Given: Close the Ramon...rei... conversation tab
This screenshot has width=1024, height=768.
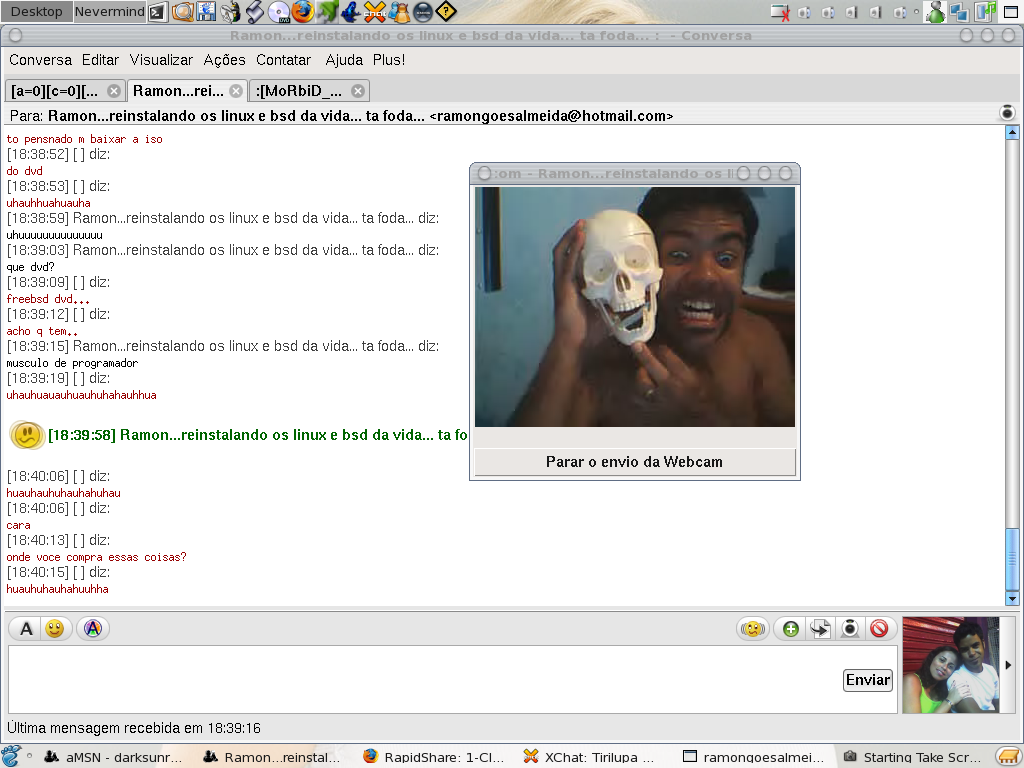Looking at the screenshot, I should point(236,91).
